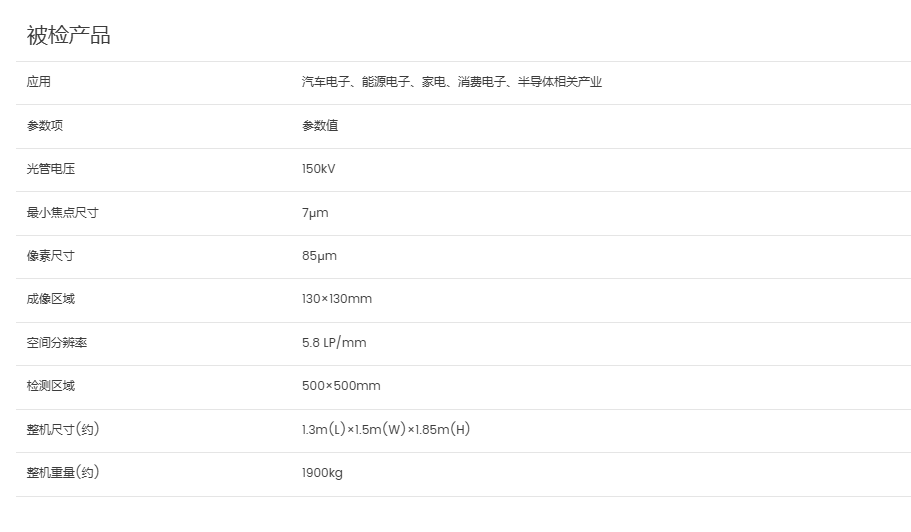Image resolution: width=911 pixels, height=532 pixels.
Task: Select the 成像区域 row label
Action: [x=51, y=299]
